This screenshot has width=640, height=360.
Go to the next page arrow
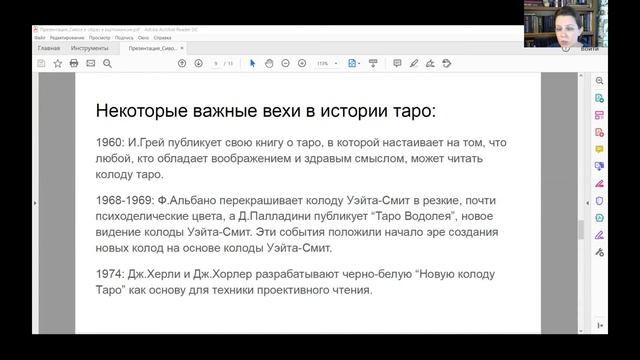tap(198, 63)
